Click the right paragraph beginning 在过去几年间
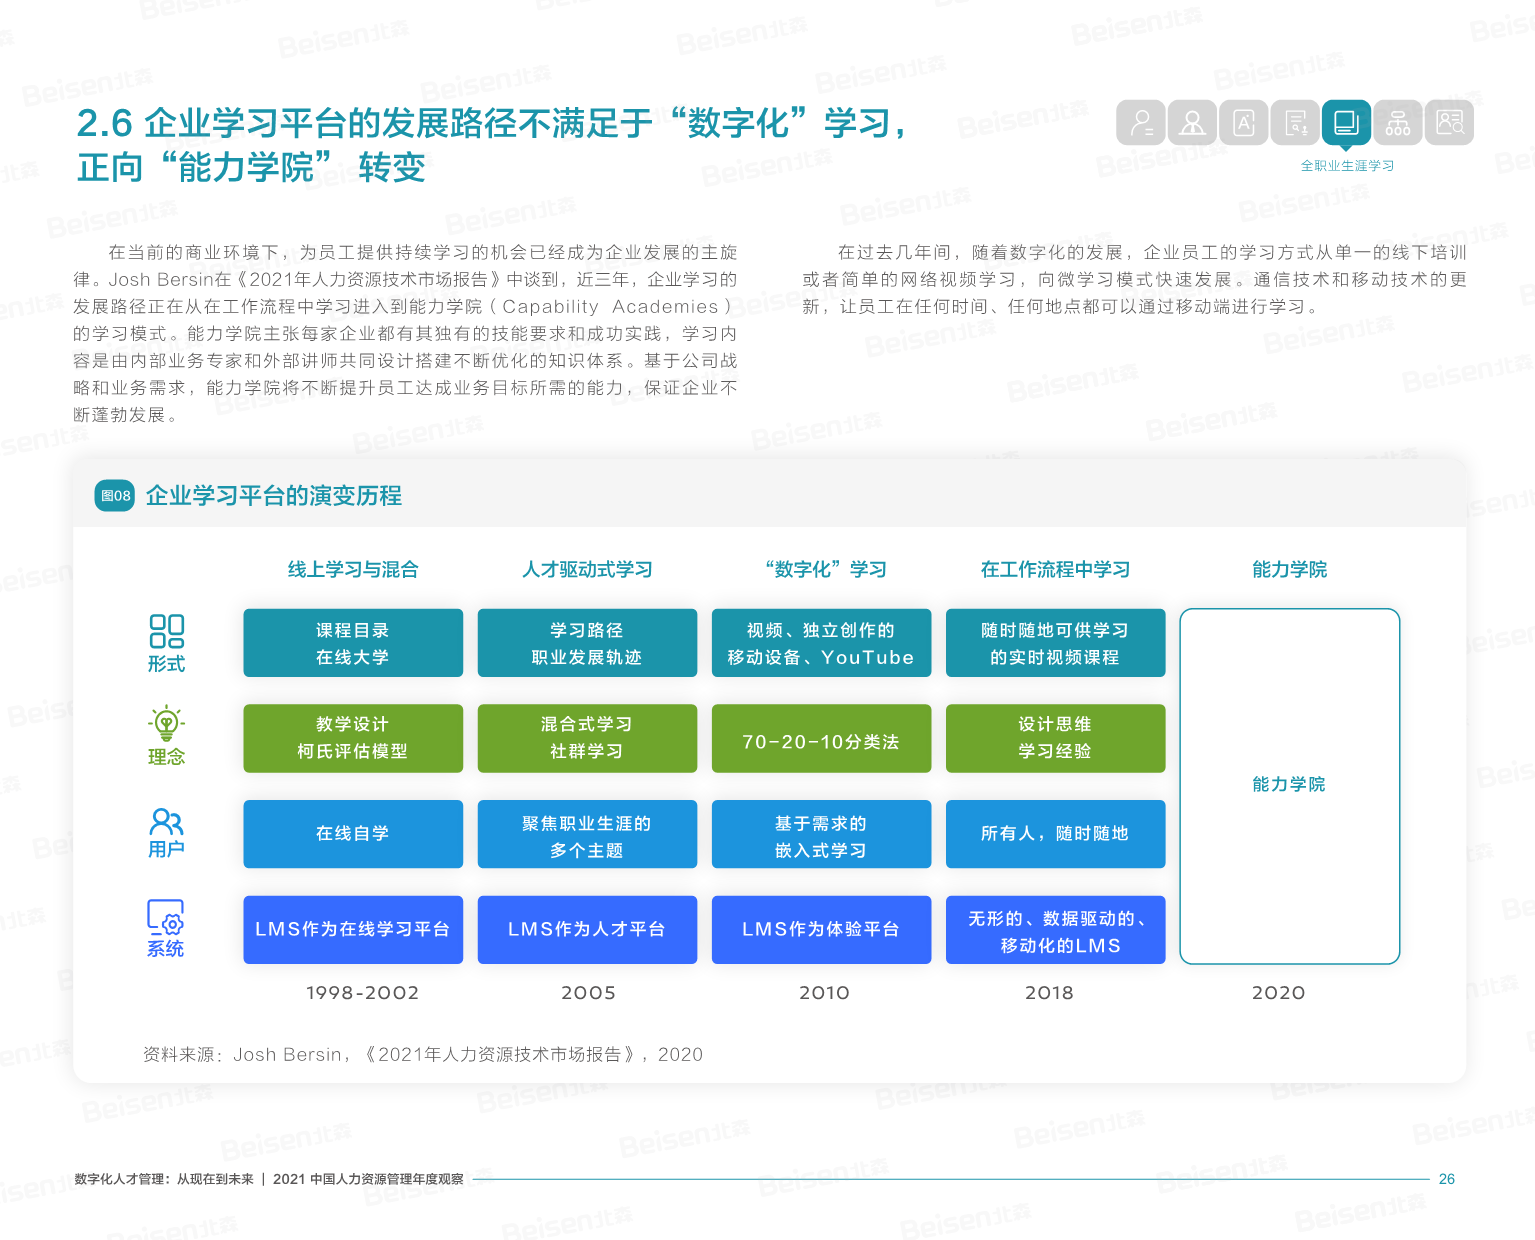Screen dimensions: 1535x1240 coord(1134,280)
